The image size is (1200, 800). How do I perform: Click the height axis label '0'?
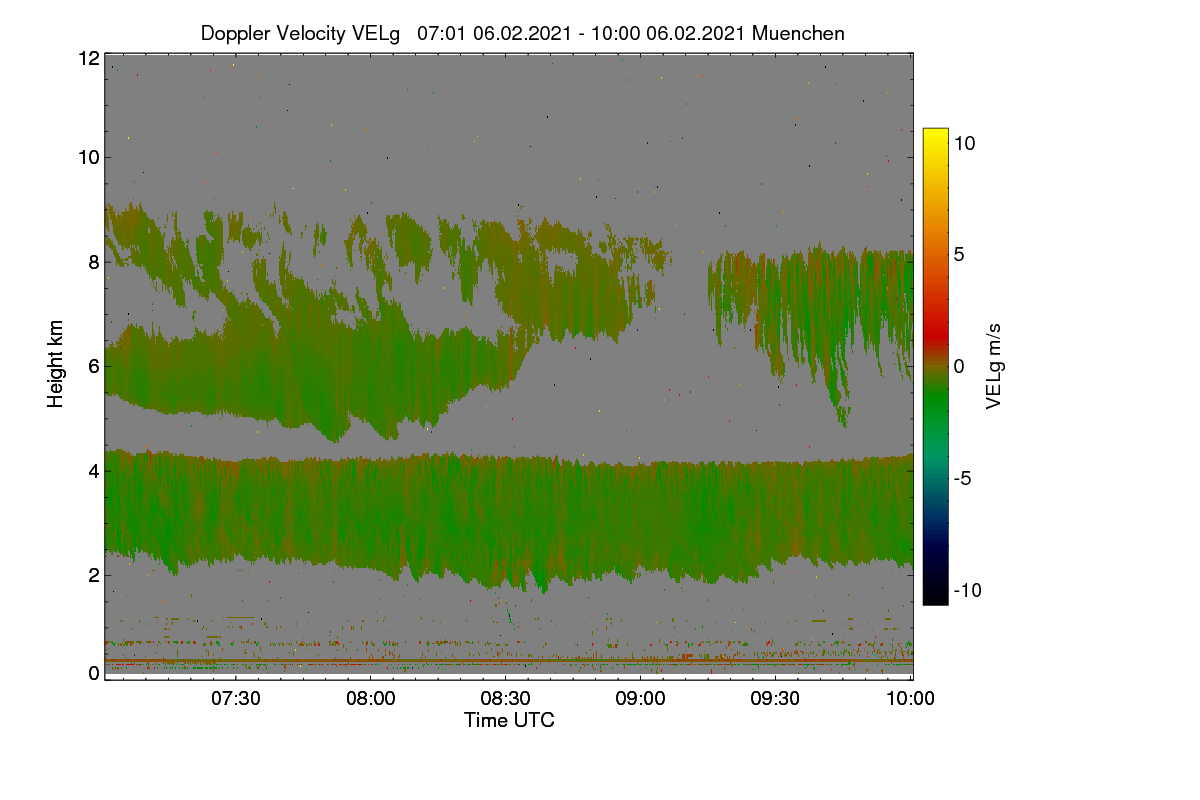(94, 673)
